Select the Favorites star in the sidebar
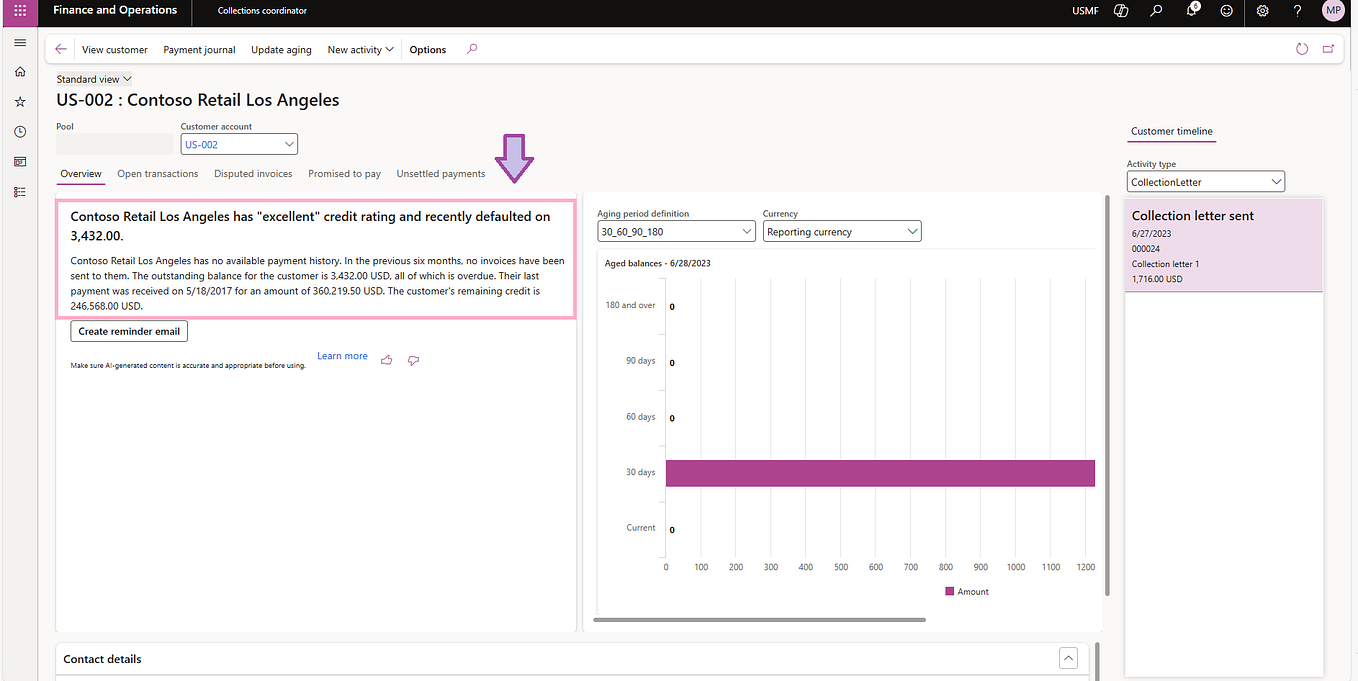This screenshot has height=681, width=1358. [19, 101]
